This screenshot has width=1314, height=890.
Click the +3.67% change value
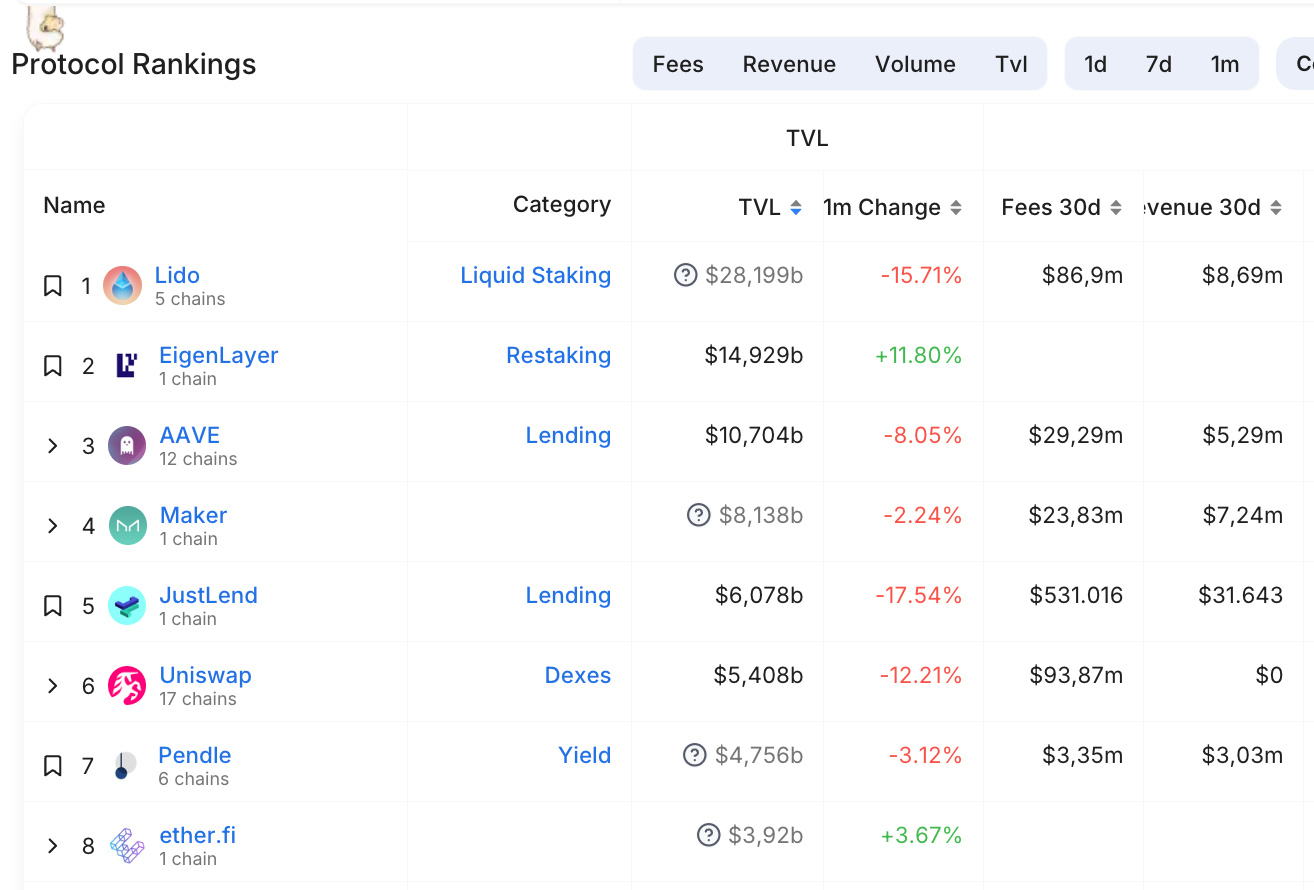click(922, 835)
